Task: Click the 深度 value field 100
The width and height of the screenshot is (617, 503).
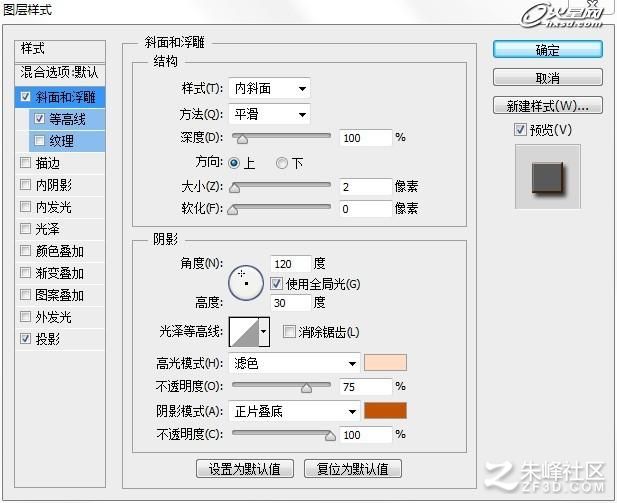Action: [366, 138]
